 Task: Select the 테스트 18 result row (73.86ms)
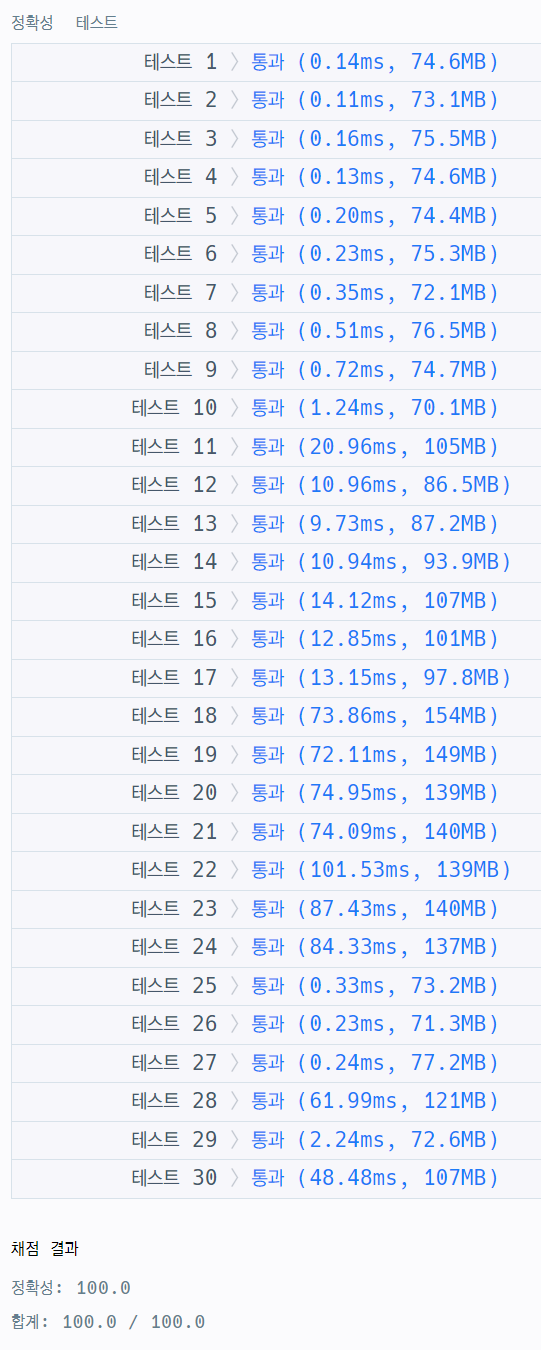pyautogui.click(x=276, y=717)
